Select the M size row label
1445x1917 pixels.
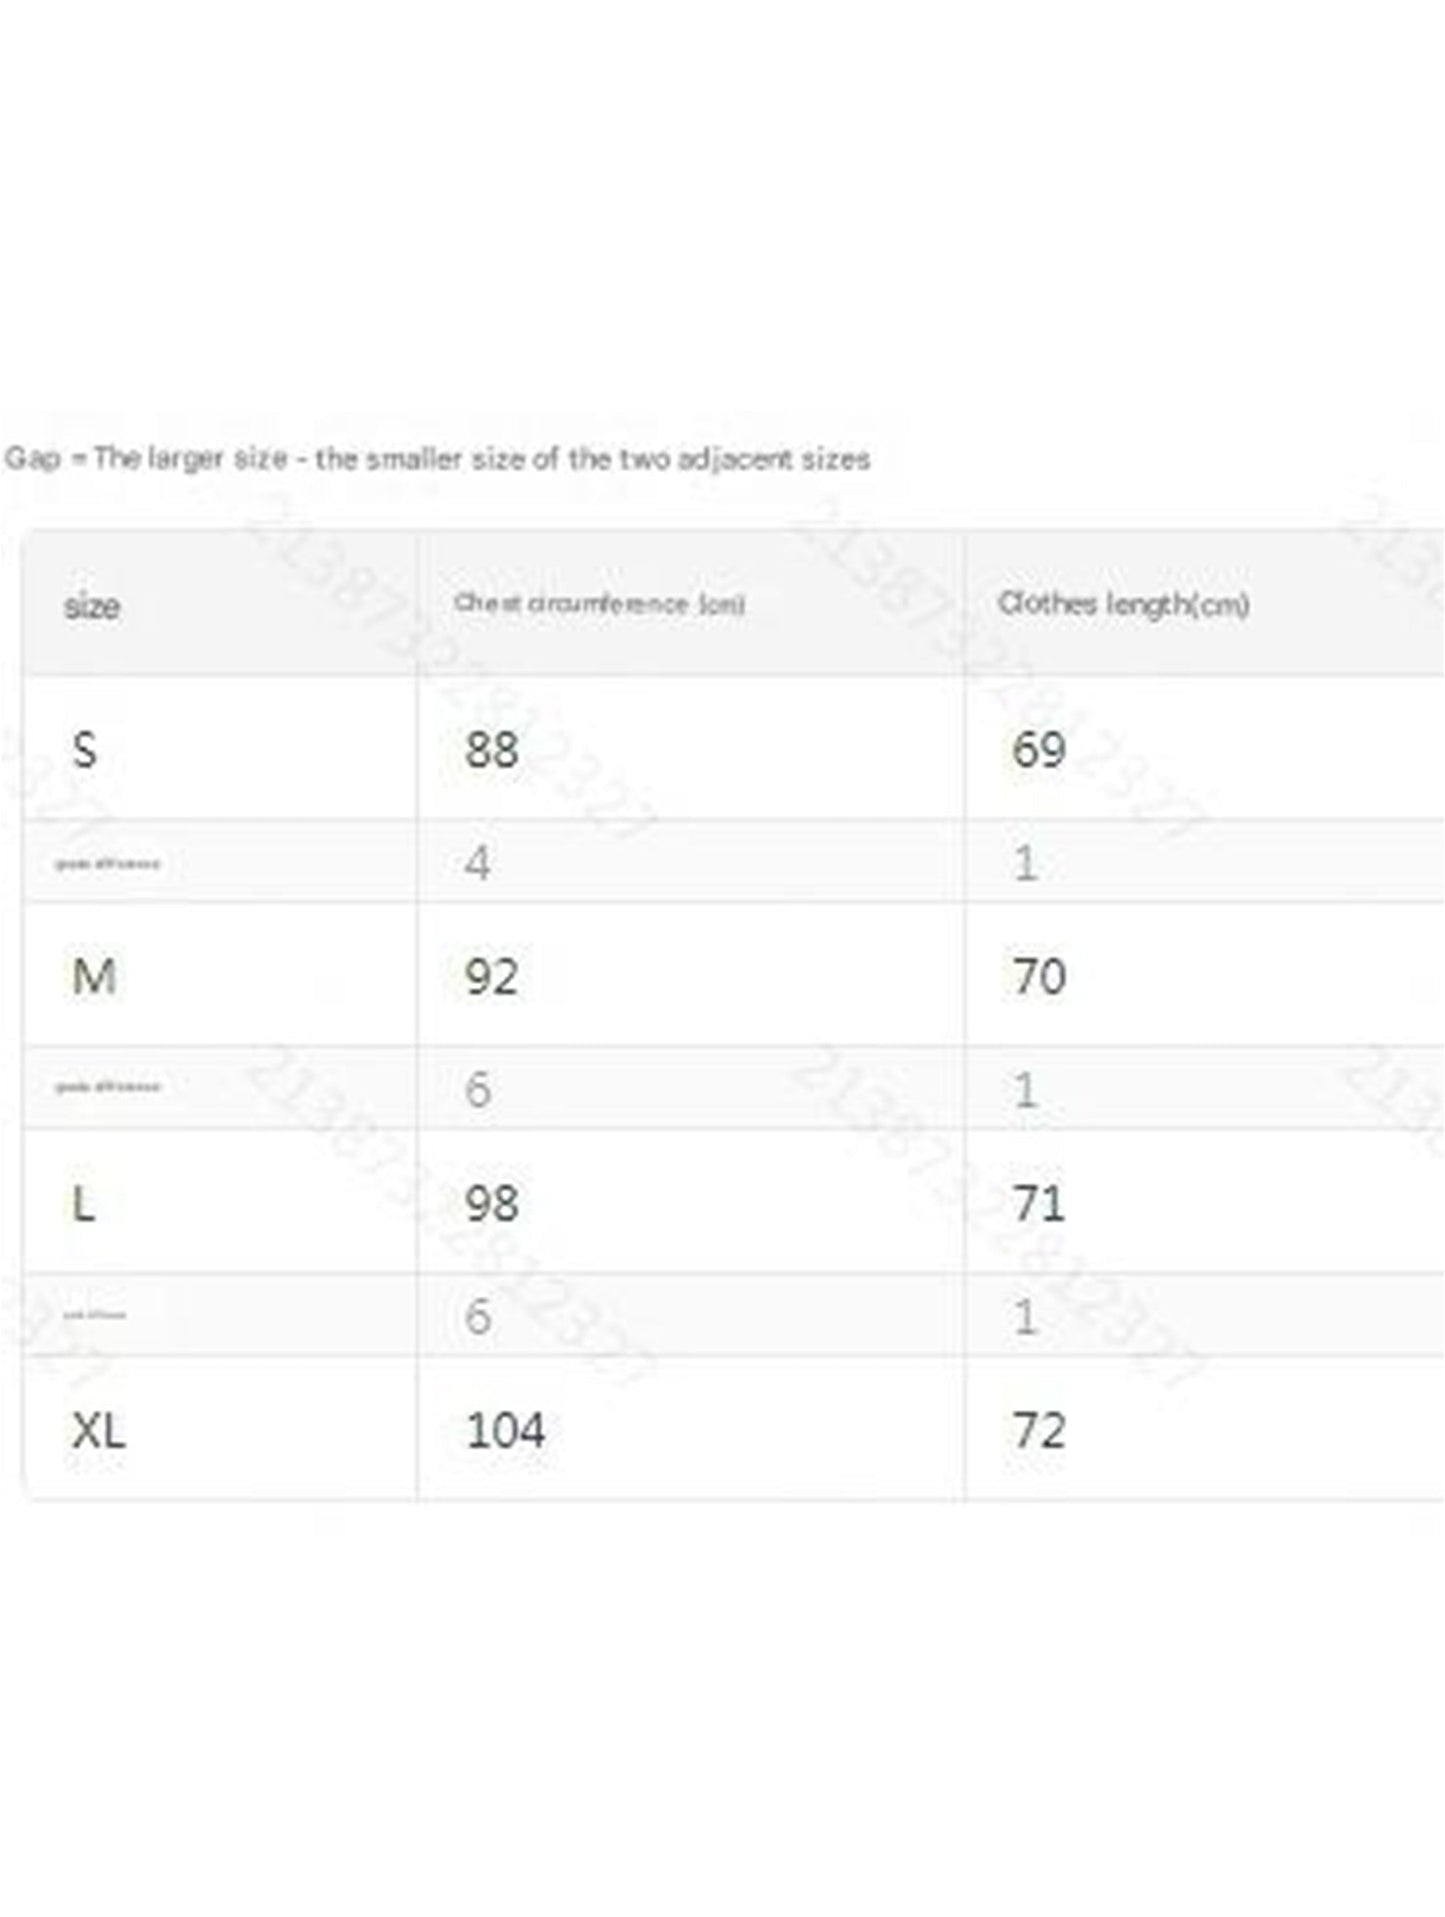pos(94,976)
